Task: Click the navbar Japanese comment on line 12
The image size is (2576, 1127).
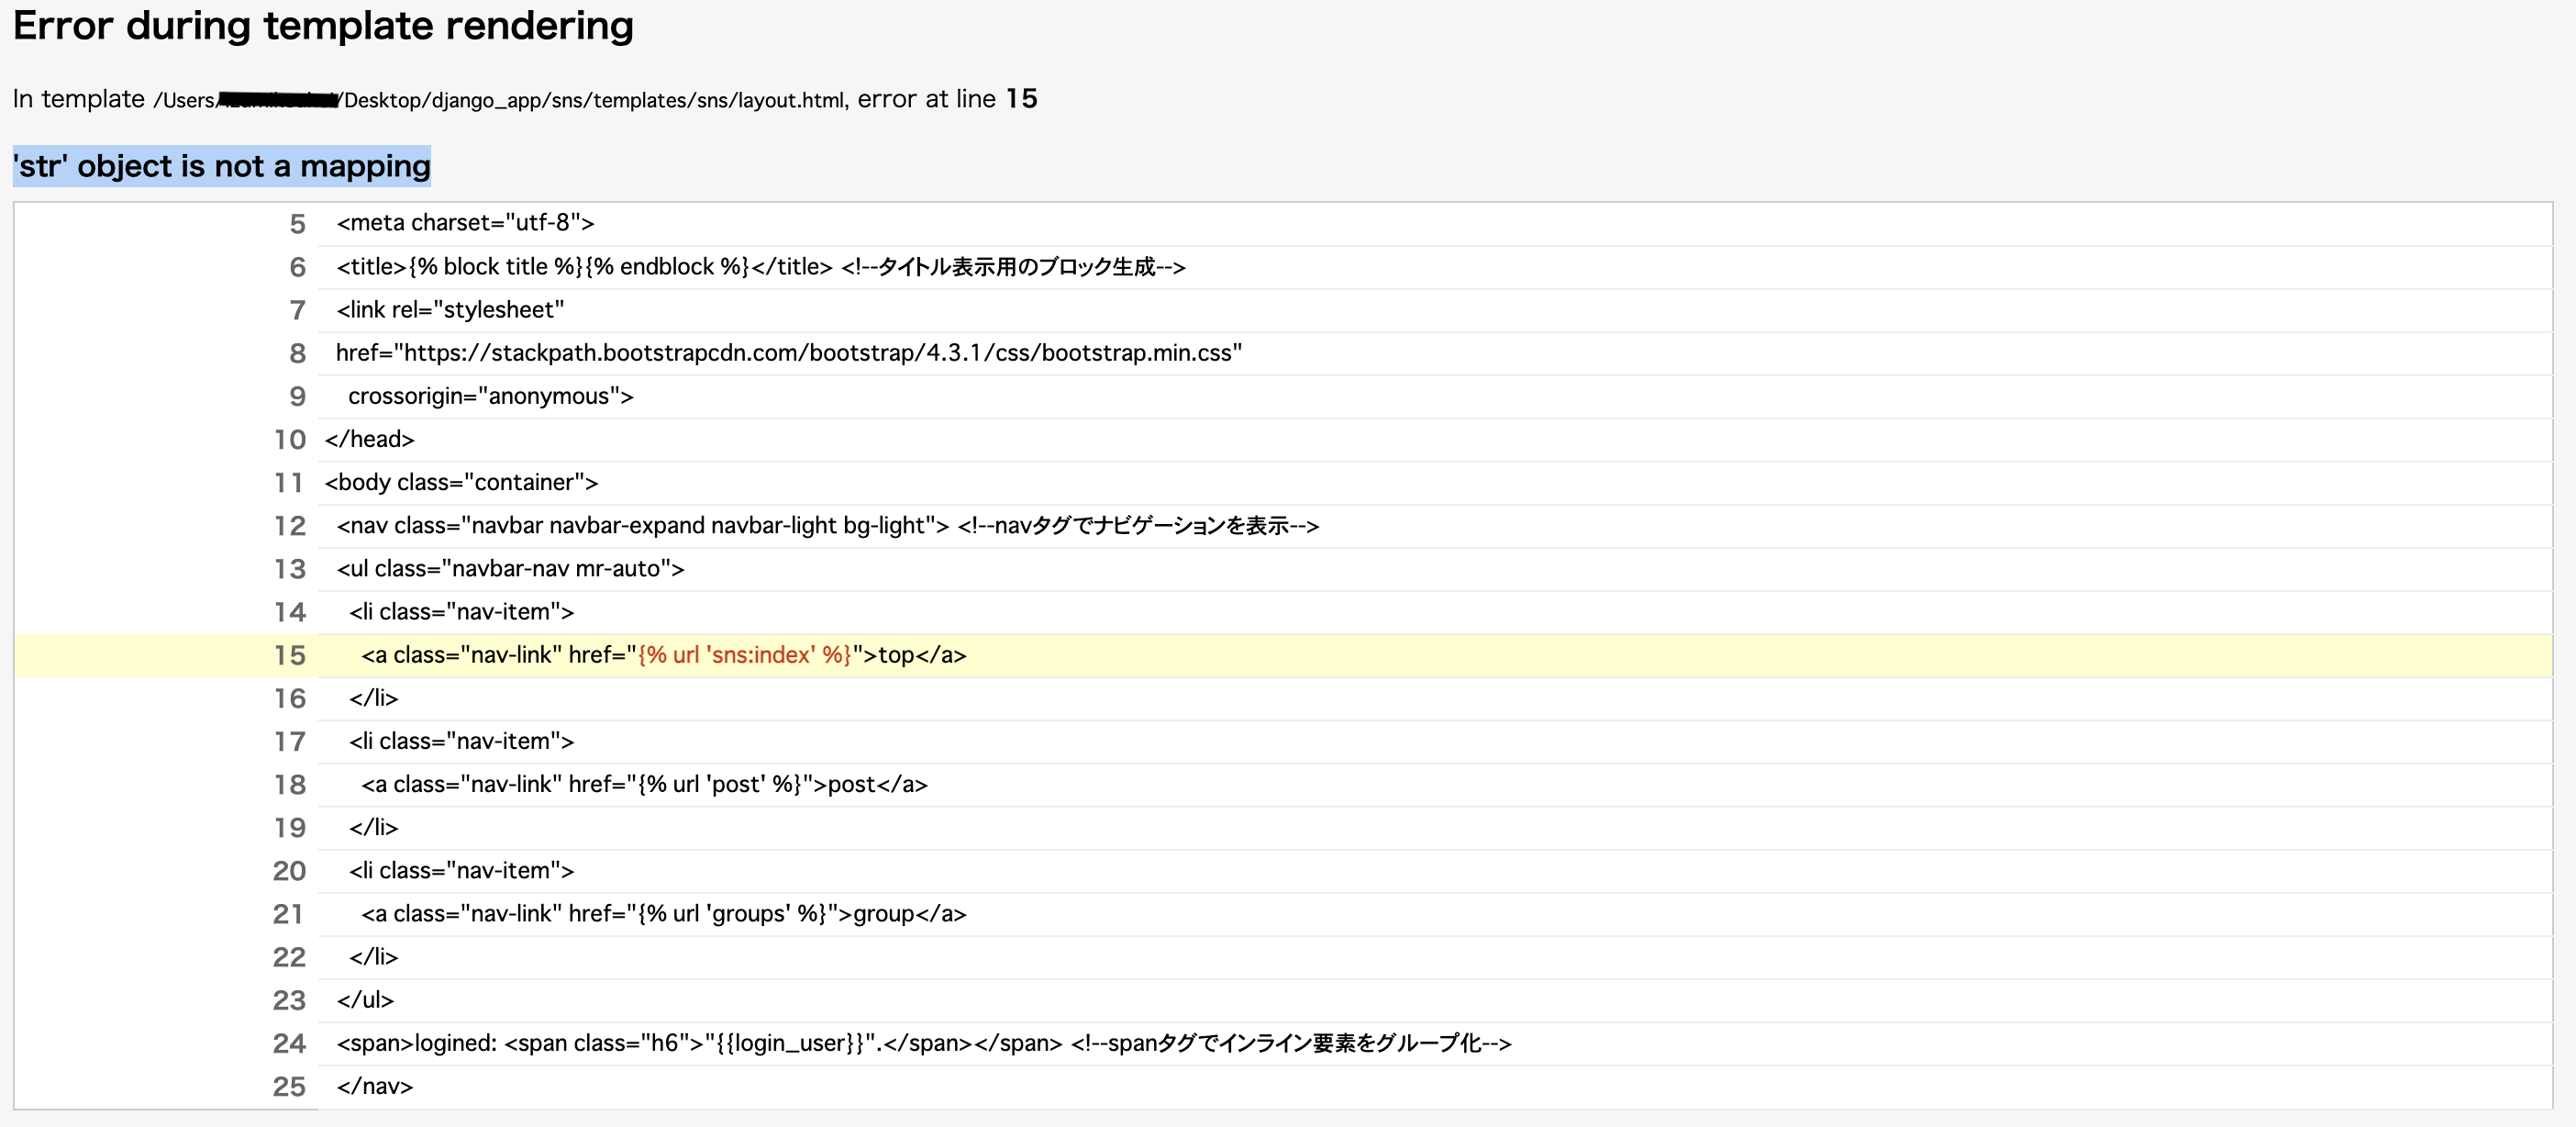Action: tap(1140, 525)
